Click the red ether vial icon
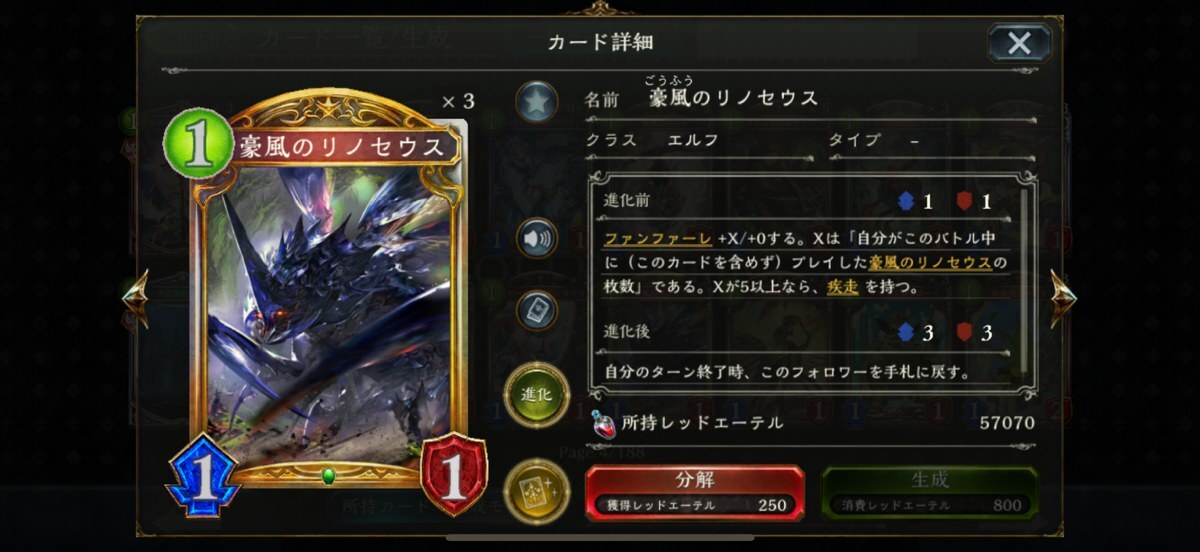Image resolution: width=1200 pixels, height=552 pixels. [604, 423]
